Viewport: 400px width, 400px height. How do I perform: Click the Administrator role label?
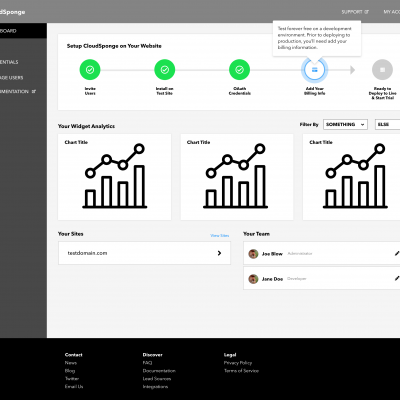tap(300, 253)
